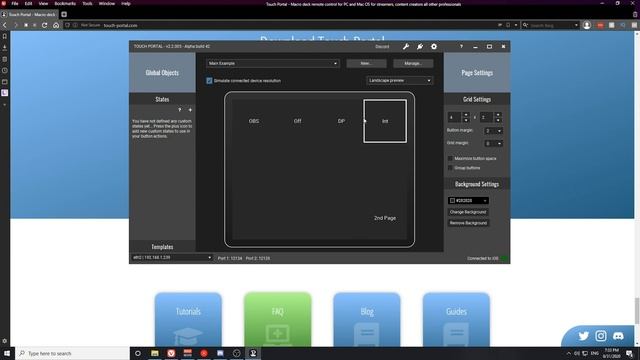Screen dimensions: 640x360
Task: Open the Global Objects panel
Action: [x=162, y=73]
